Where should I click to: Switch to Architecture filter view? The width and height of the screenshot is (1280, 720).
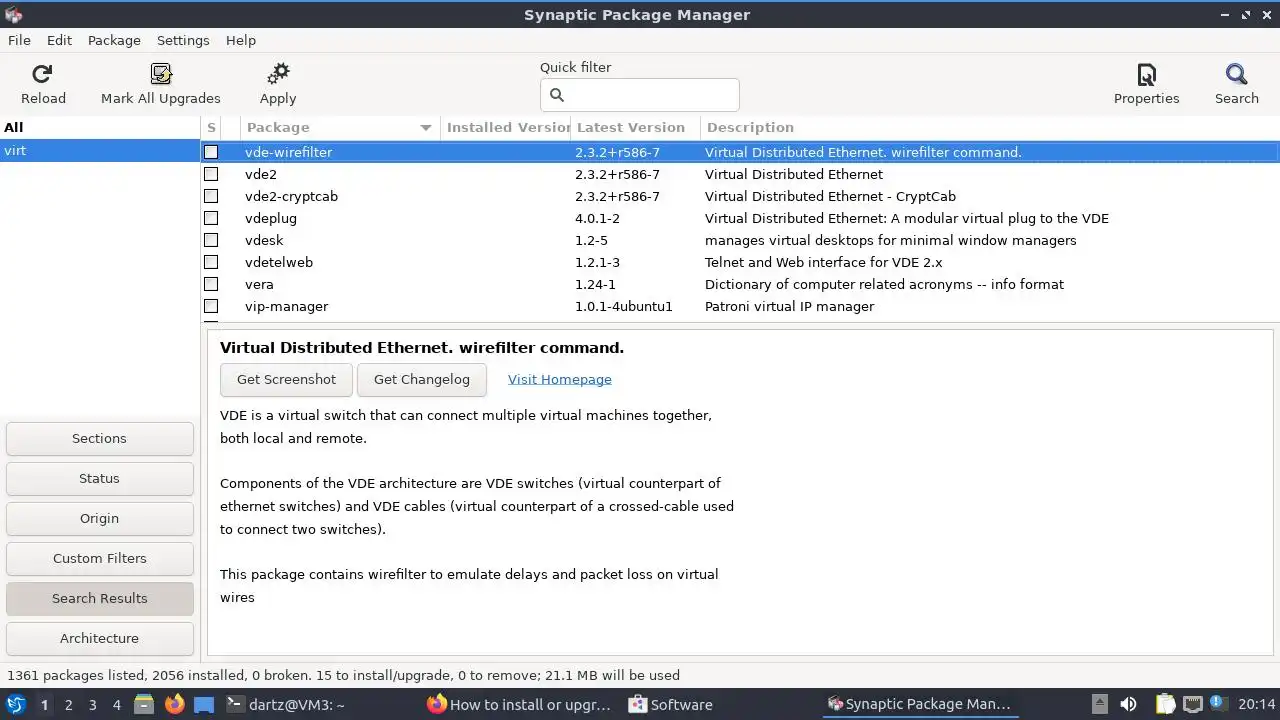click(x=99, y=638)
